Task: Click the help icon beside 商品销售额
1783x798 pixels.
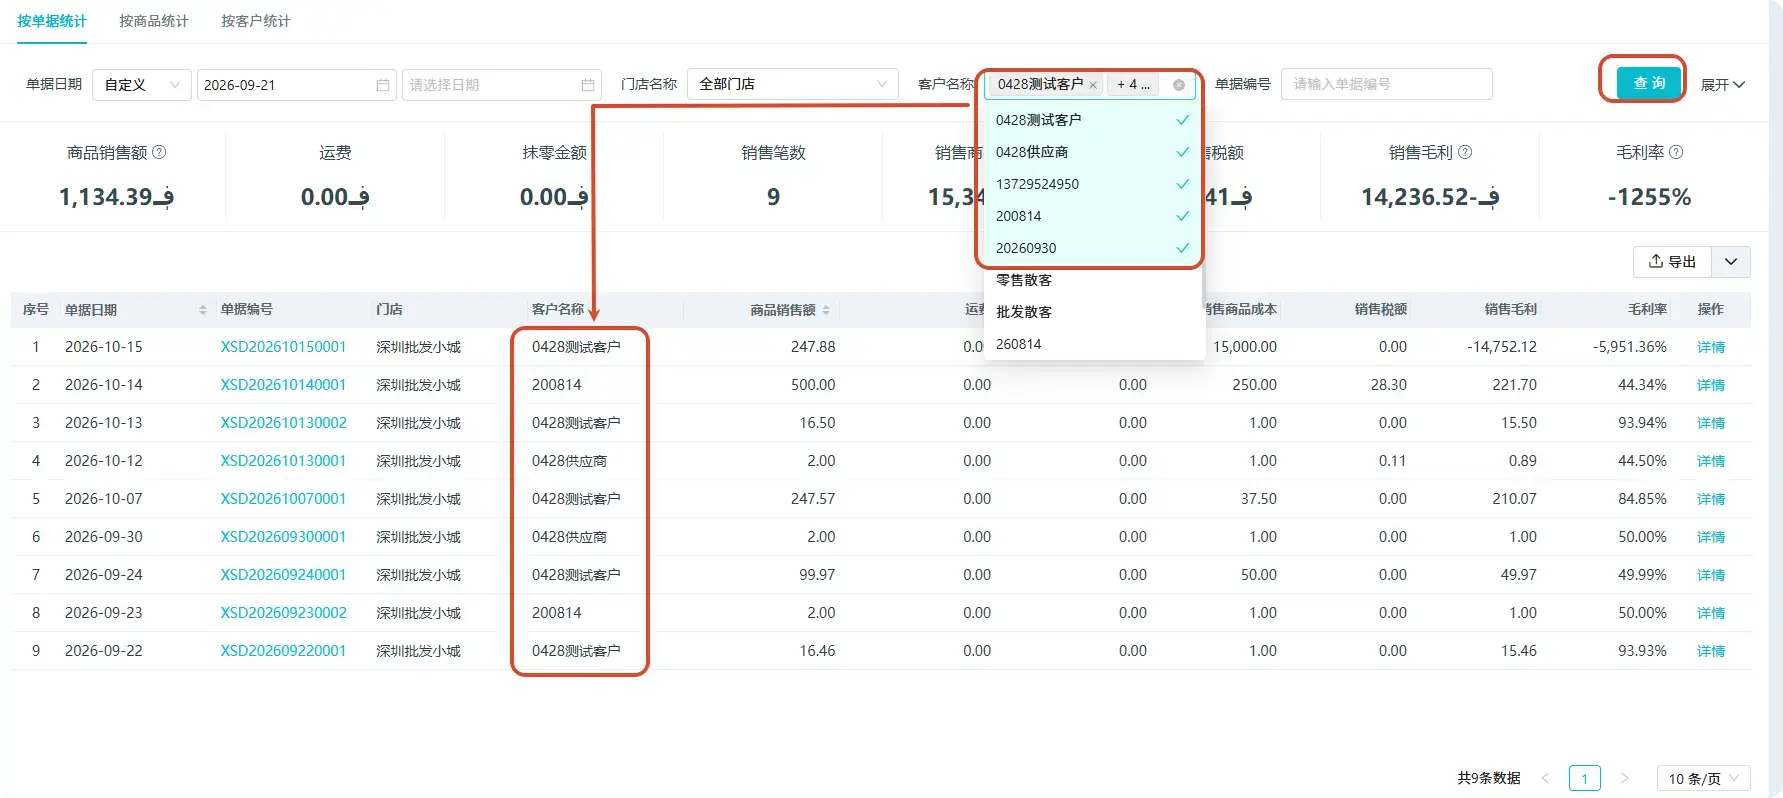Action: coord(159,152)
